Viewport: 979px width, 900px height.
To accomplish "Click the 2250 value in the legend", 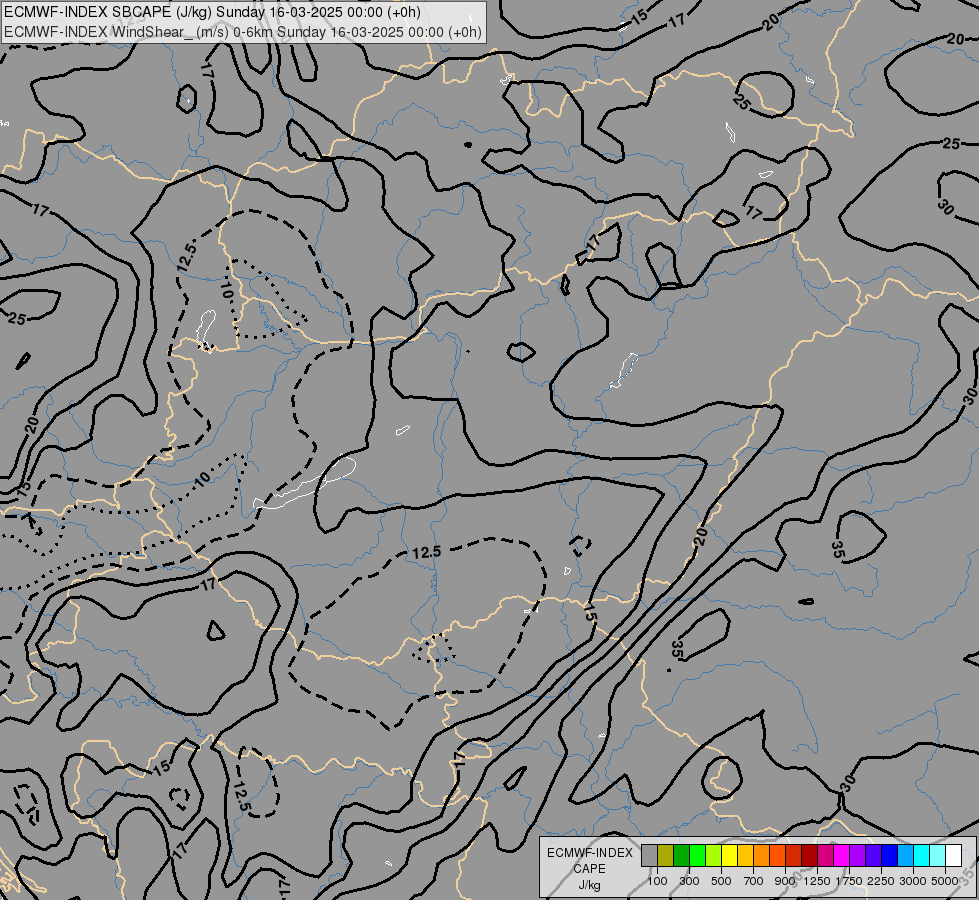I will pyautogui.click(x=881, y=881).
